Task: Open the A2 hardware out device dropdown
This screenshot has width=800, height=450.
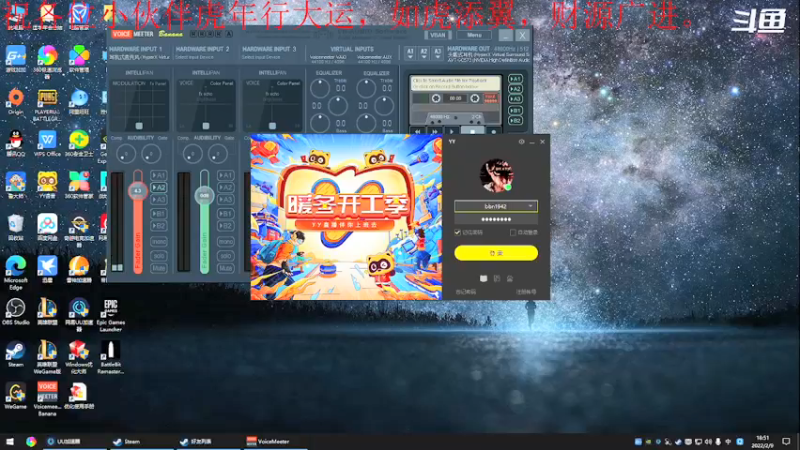Action: [x=423, y=53]
